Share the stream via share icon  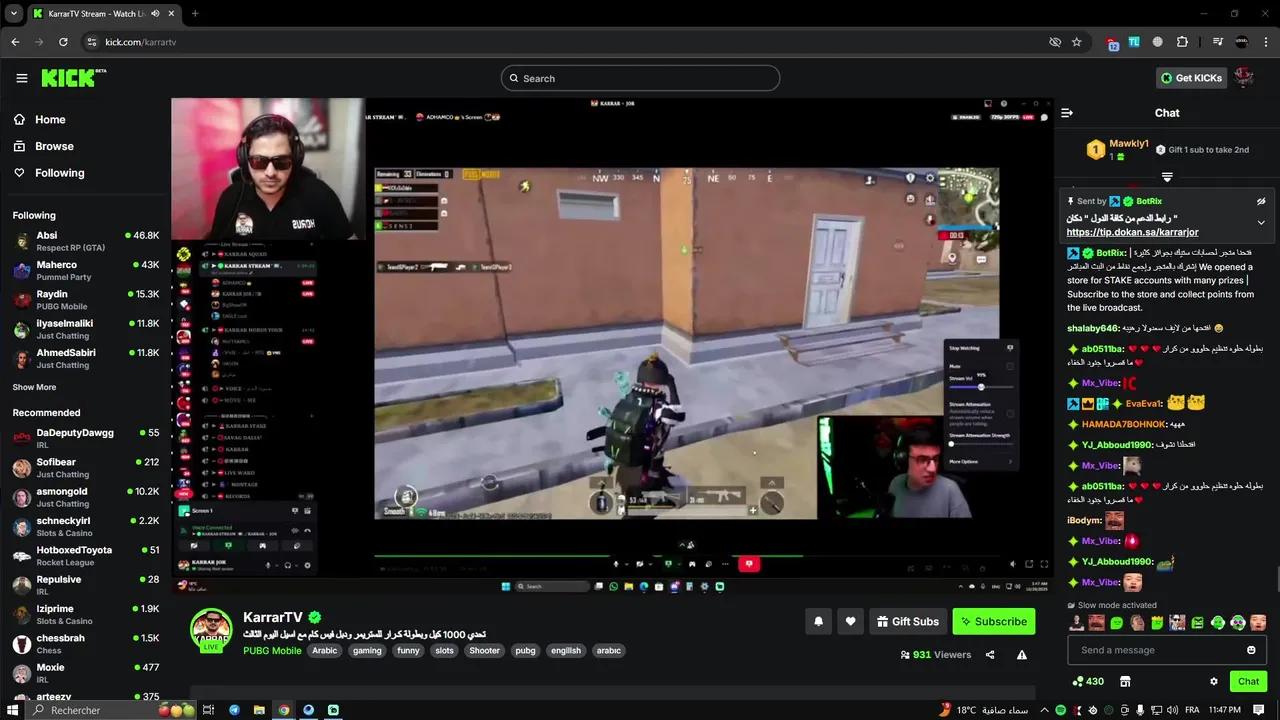point(990,655)
